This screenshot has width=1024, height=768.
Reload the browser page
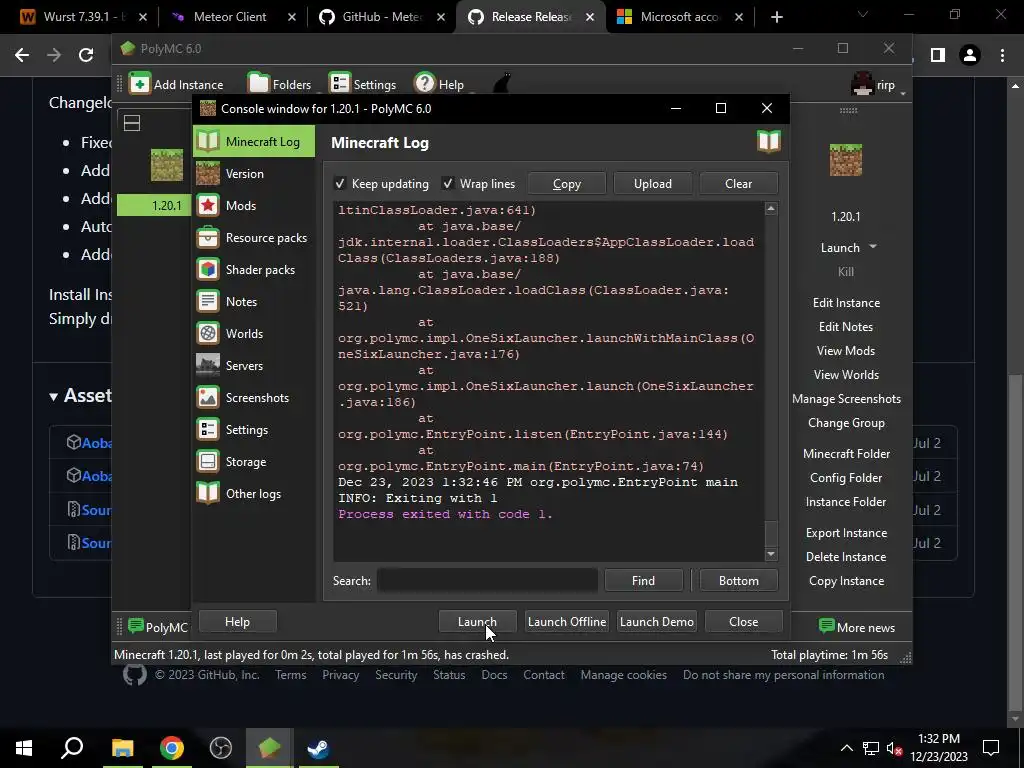point(86,56)
